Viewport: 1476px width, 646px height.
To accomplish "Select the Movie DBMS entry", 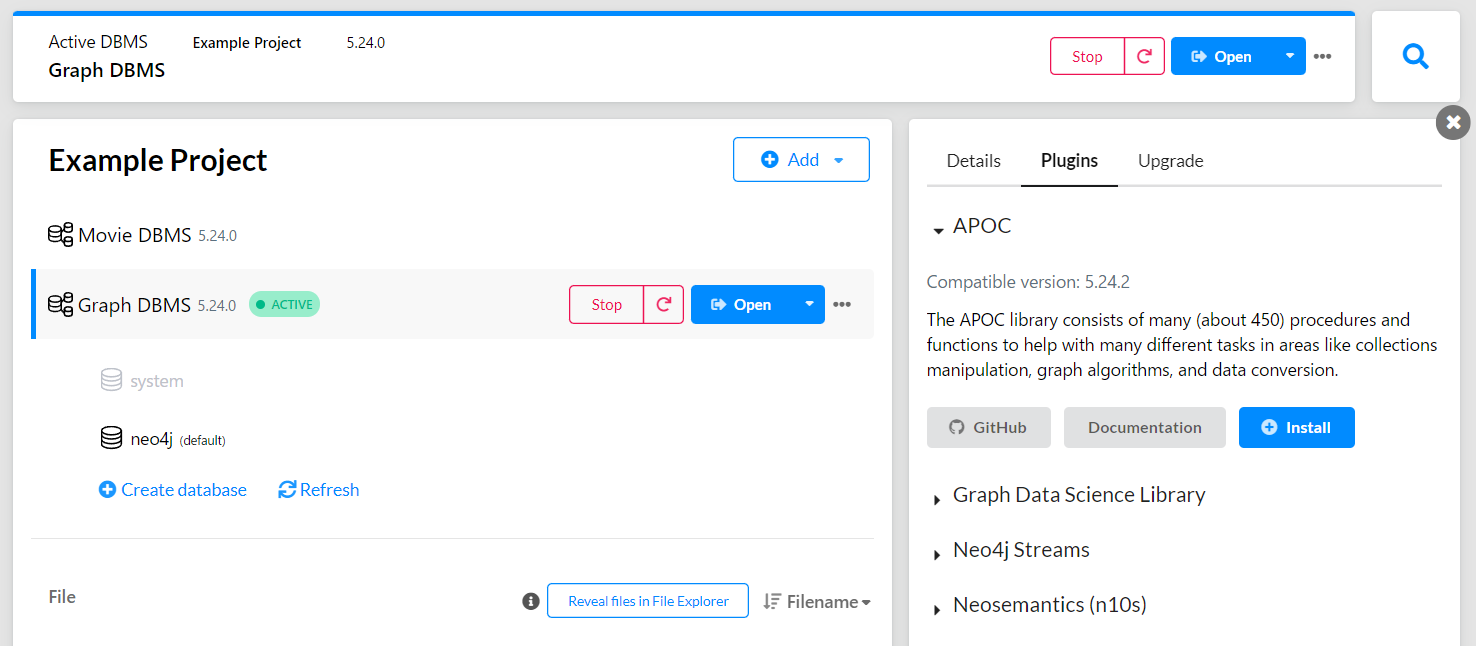I will [134, 236].
